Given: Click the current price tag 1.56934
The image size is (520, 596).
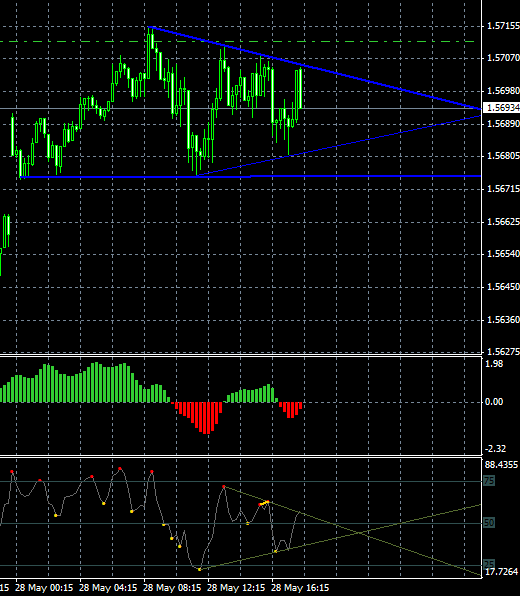Looking at the screenshot, I should coord(501,108).
